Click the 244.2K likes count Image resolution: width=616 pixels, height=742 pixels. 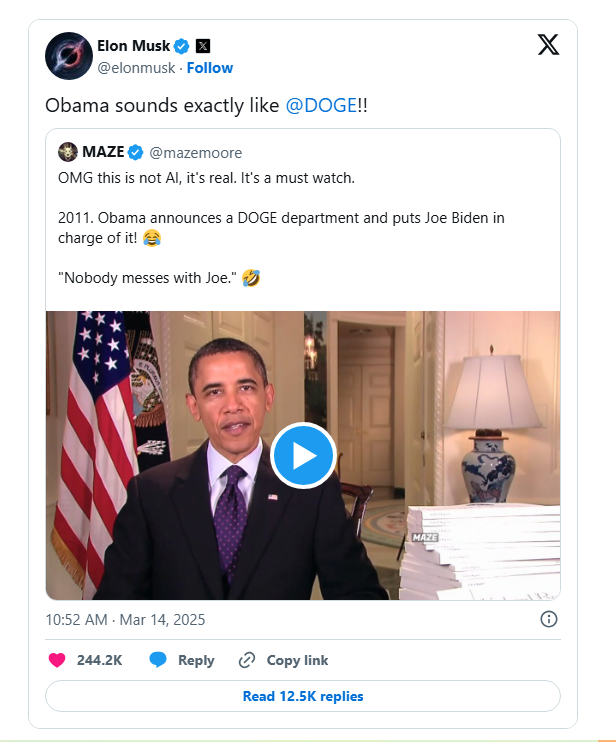tap(99, 660)
